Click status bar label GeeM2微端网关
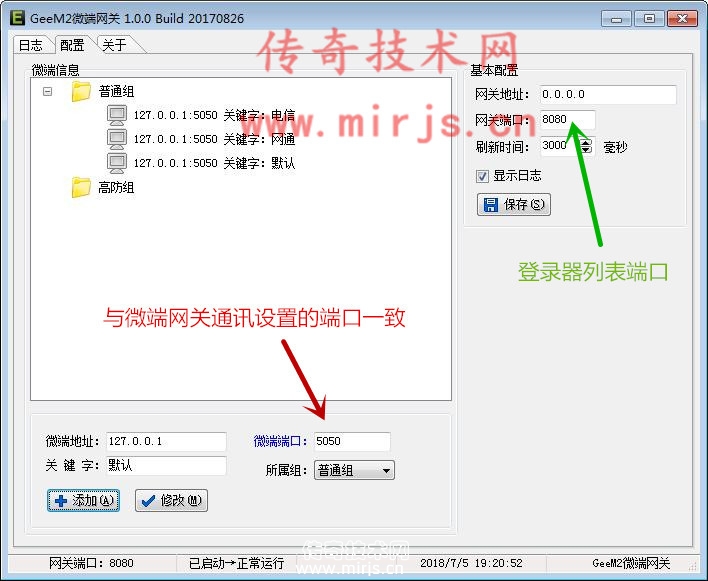This screenshot has width=708, height=581. pyautogui.click(x=631, y=563)
